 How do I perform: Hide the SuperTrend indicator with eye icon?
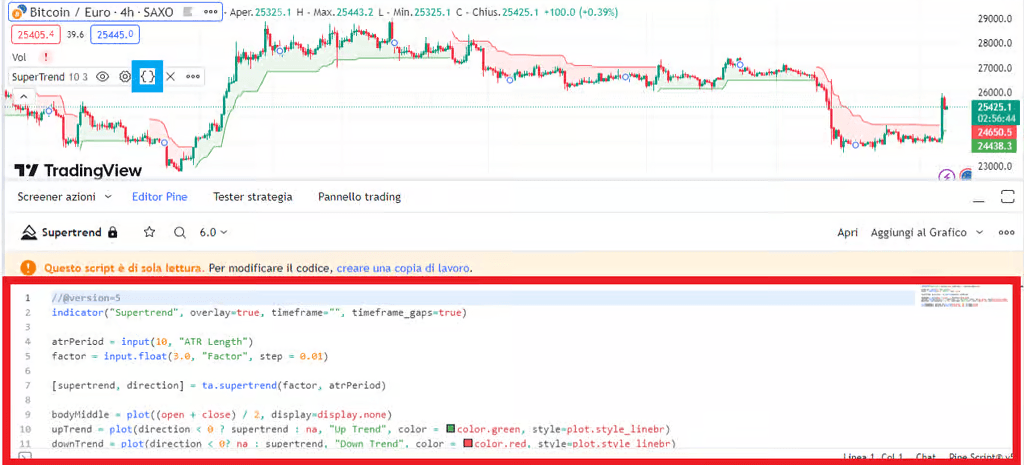[102, 76]
